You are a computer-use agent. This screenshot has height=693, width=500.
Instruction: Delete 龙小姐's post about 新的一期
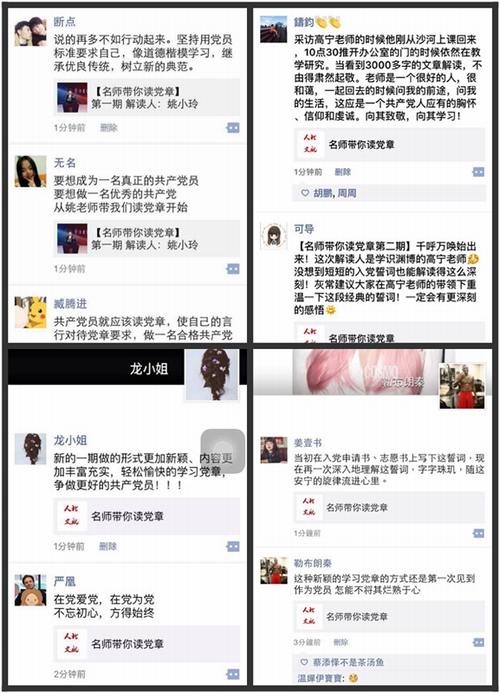[108, 546]
